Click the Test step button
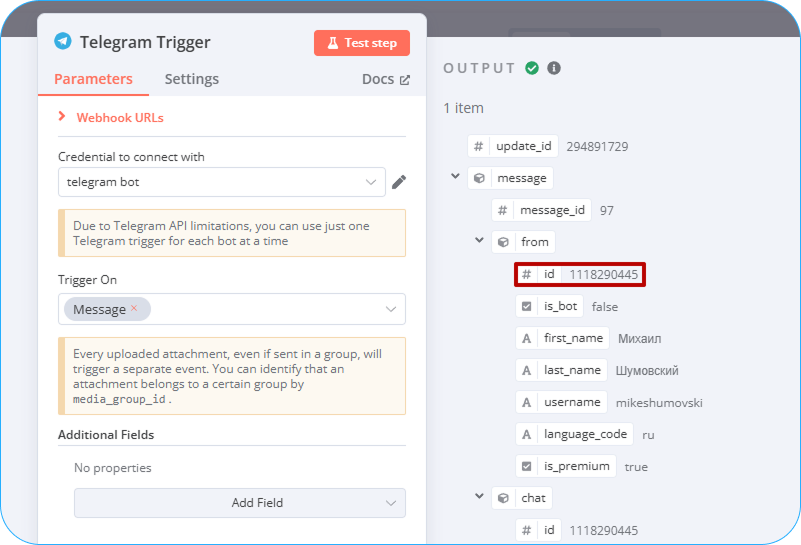The width and height of the screenshot is (801, 545). 362,43
